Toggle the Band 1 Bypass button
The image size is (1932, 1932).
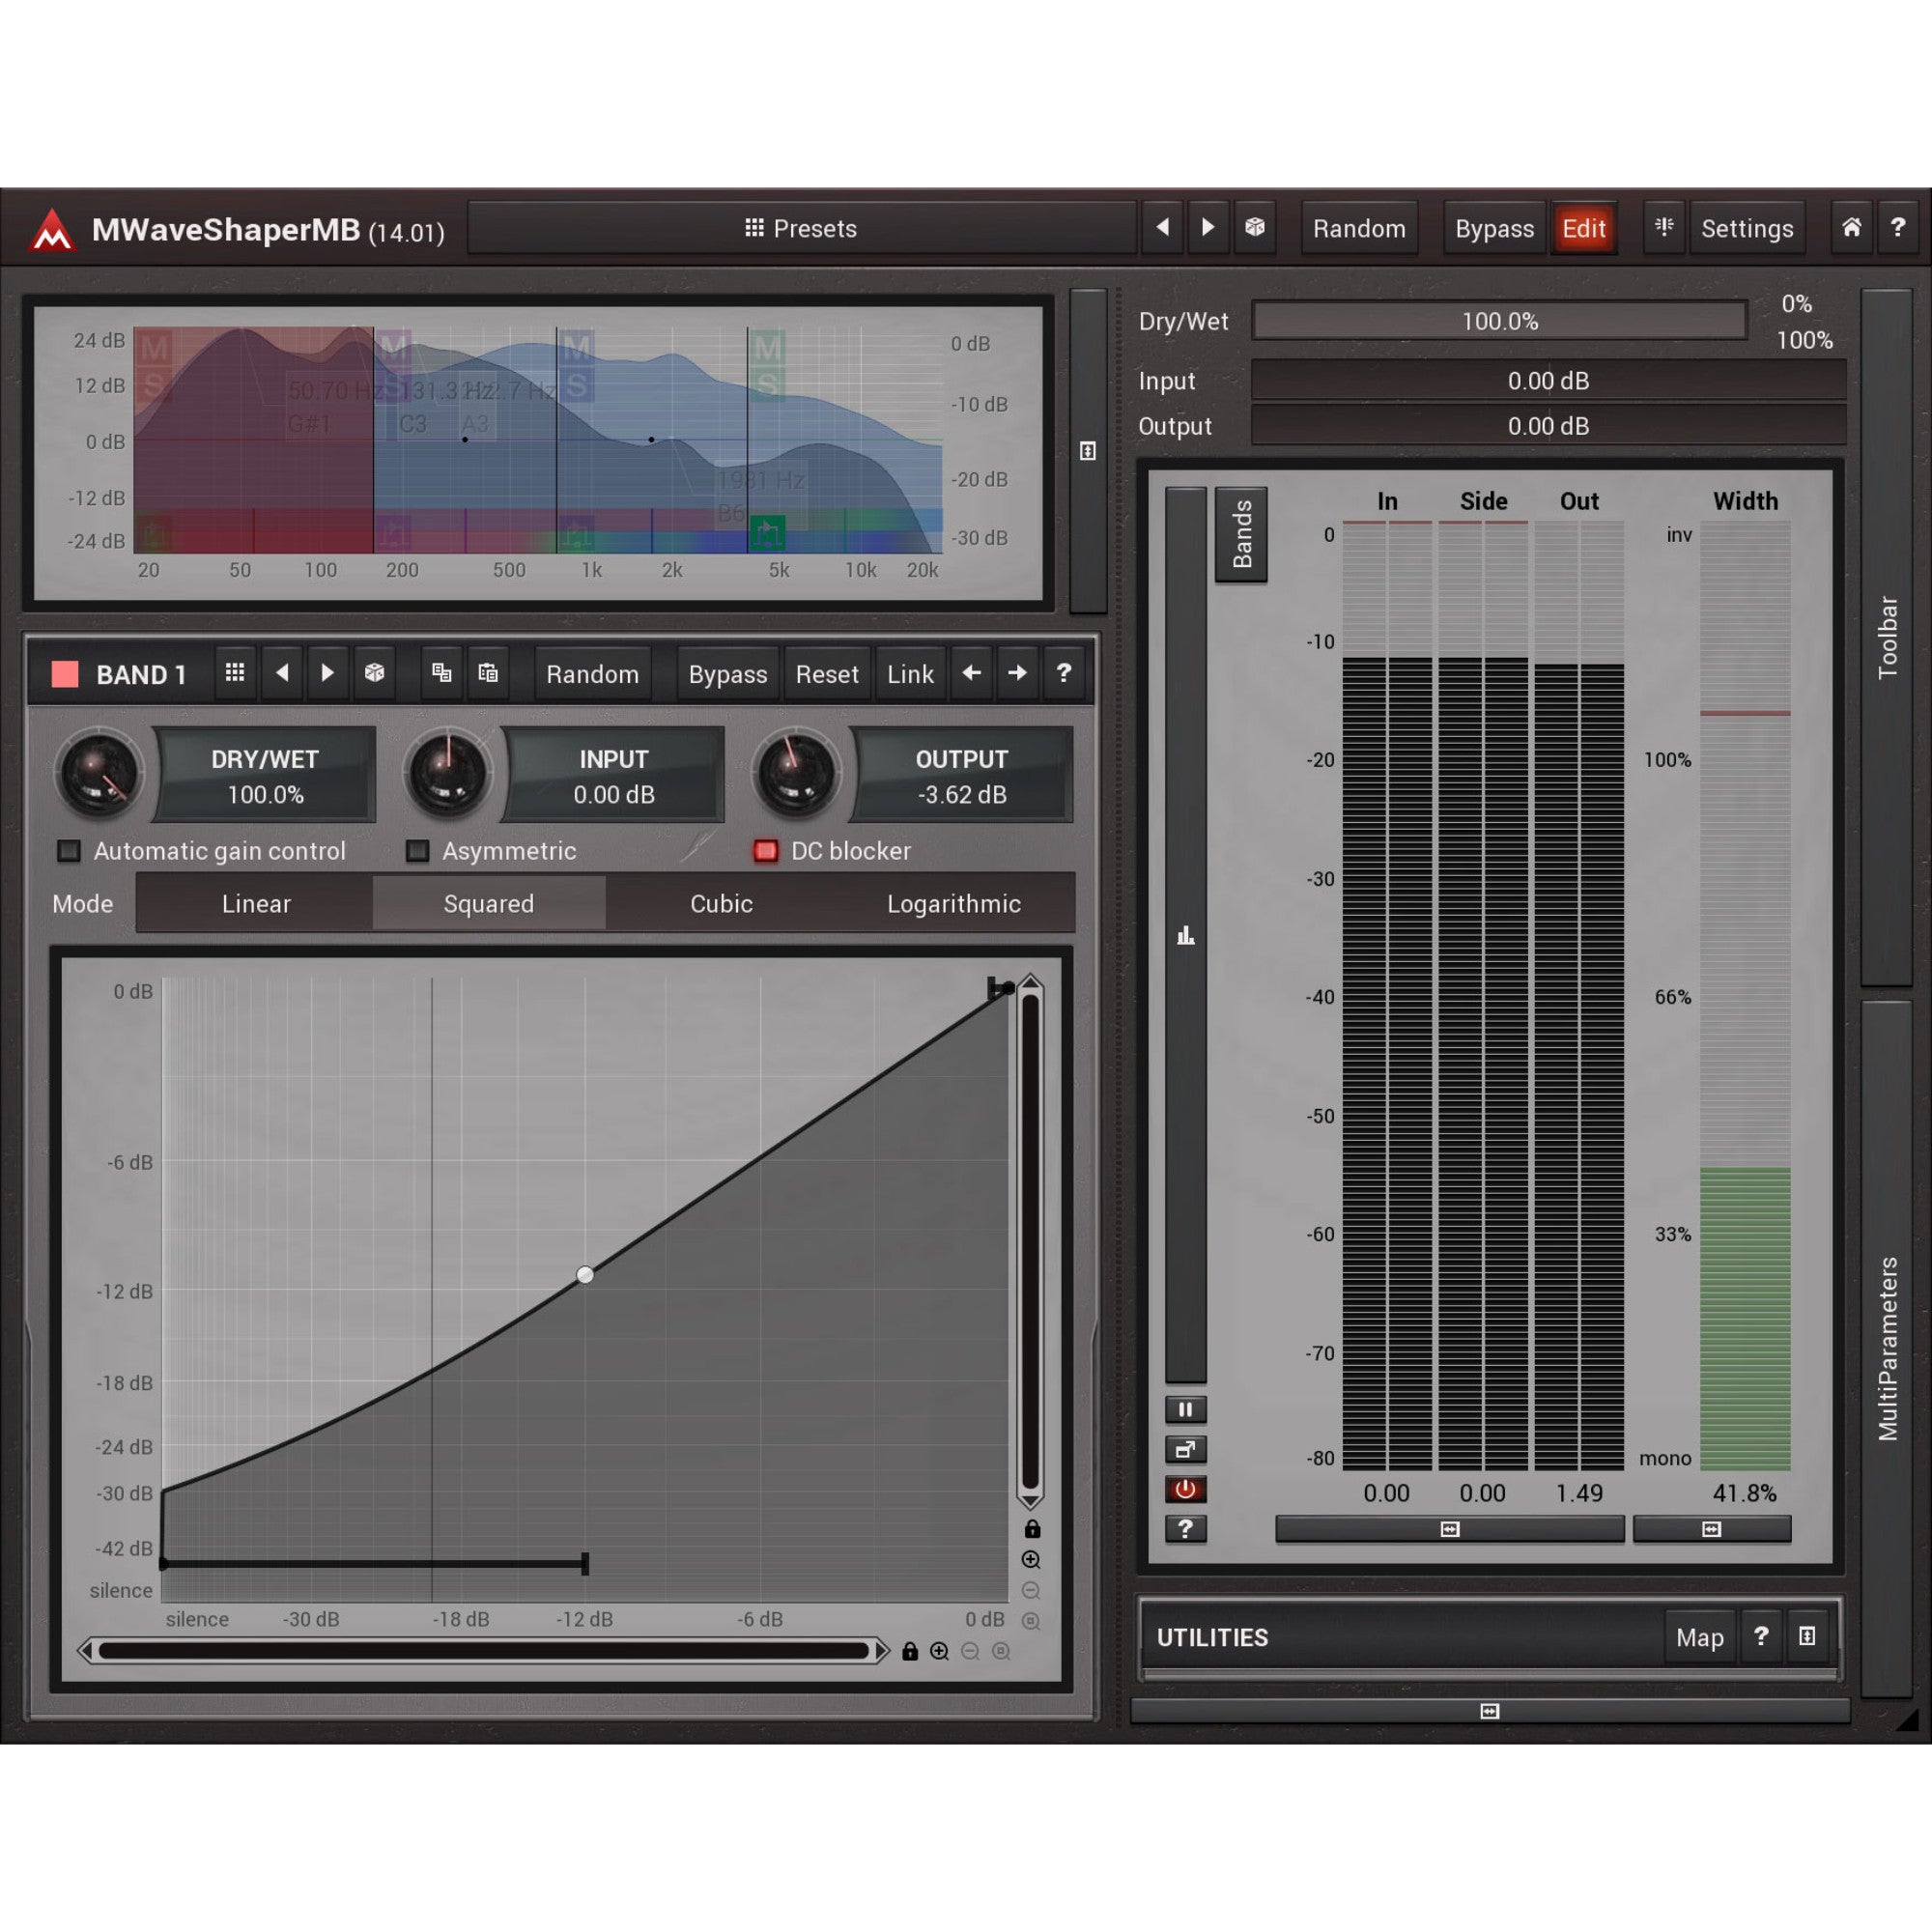[728, 674]
